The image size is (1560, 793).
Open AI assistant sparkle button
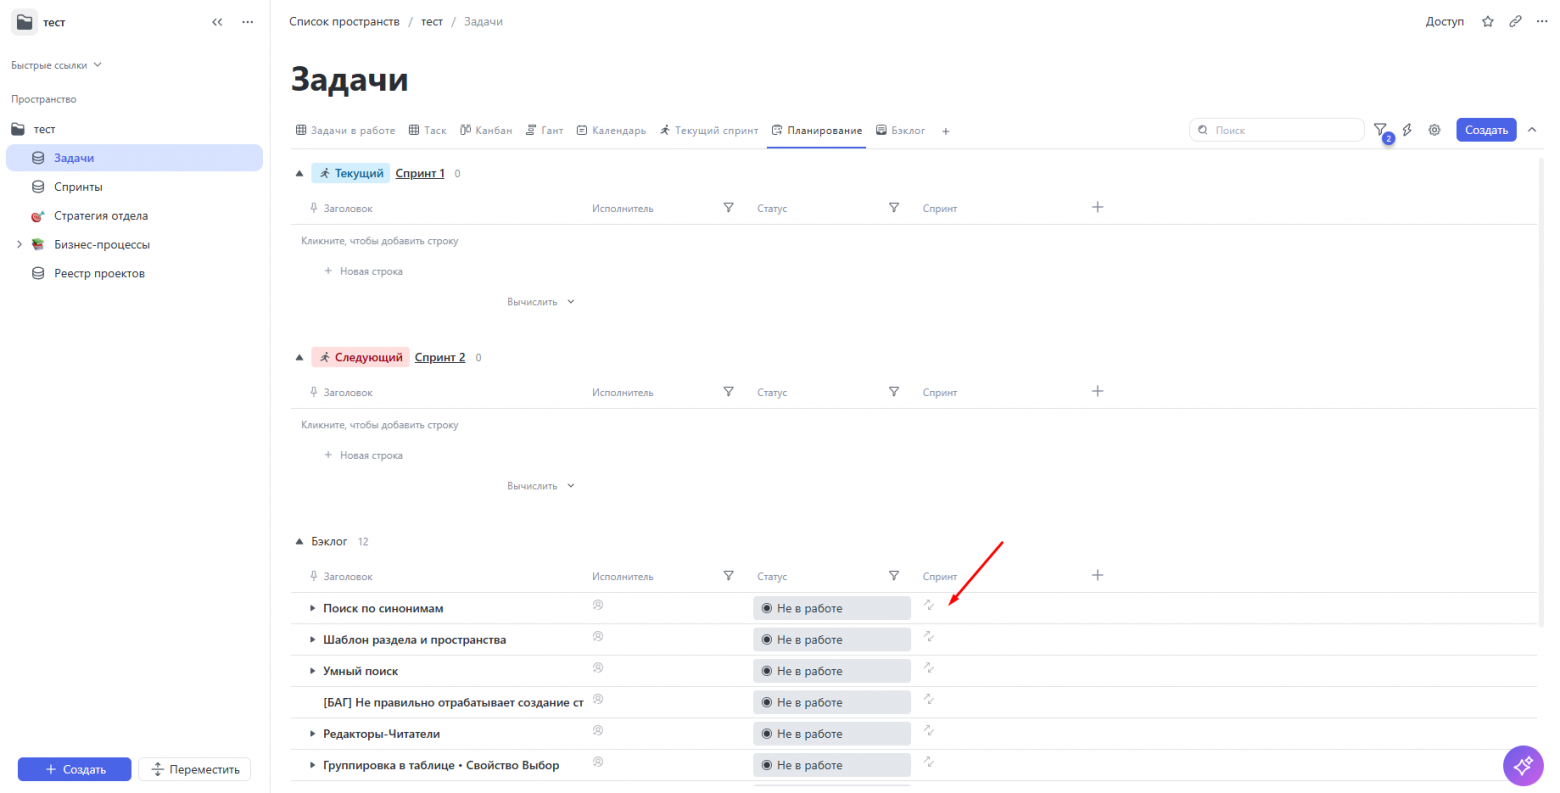pyautogui.click(x=1522, y=765)
